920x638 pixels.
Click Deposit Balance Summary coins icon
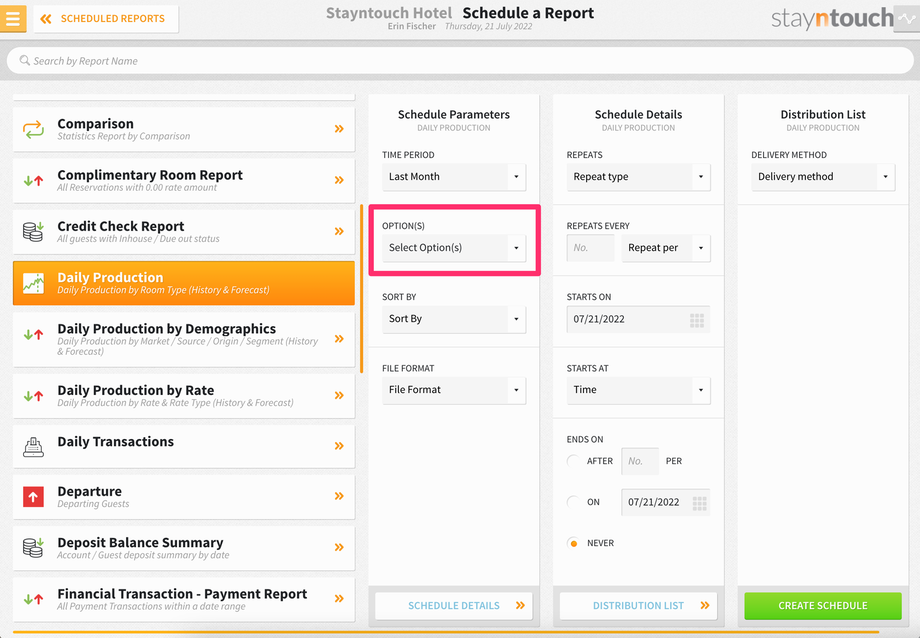(33, 547)
